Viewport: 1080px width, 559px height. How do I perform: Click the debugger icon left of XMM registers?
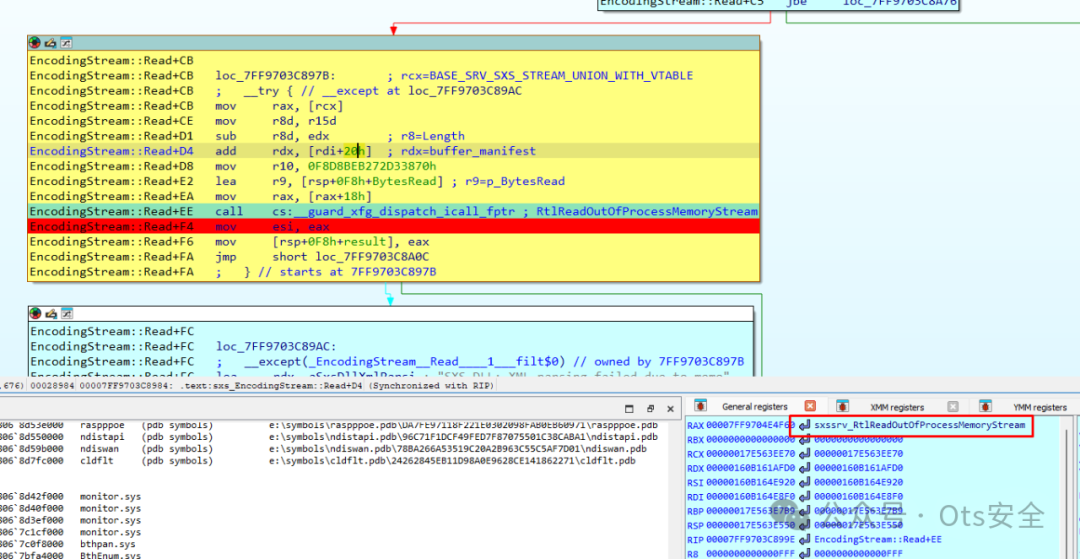tap(842, 406)
